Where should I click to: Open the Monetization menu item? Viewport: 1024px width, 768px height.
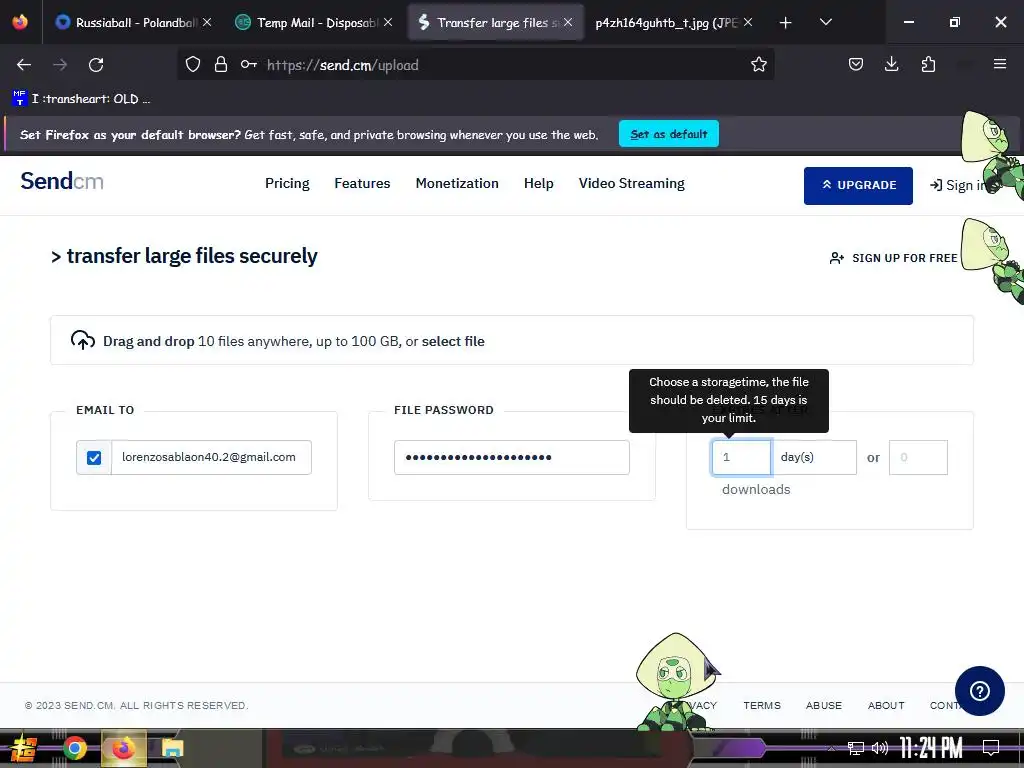[x=457, y=184]
